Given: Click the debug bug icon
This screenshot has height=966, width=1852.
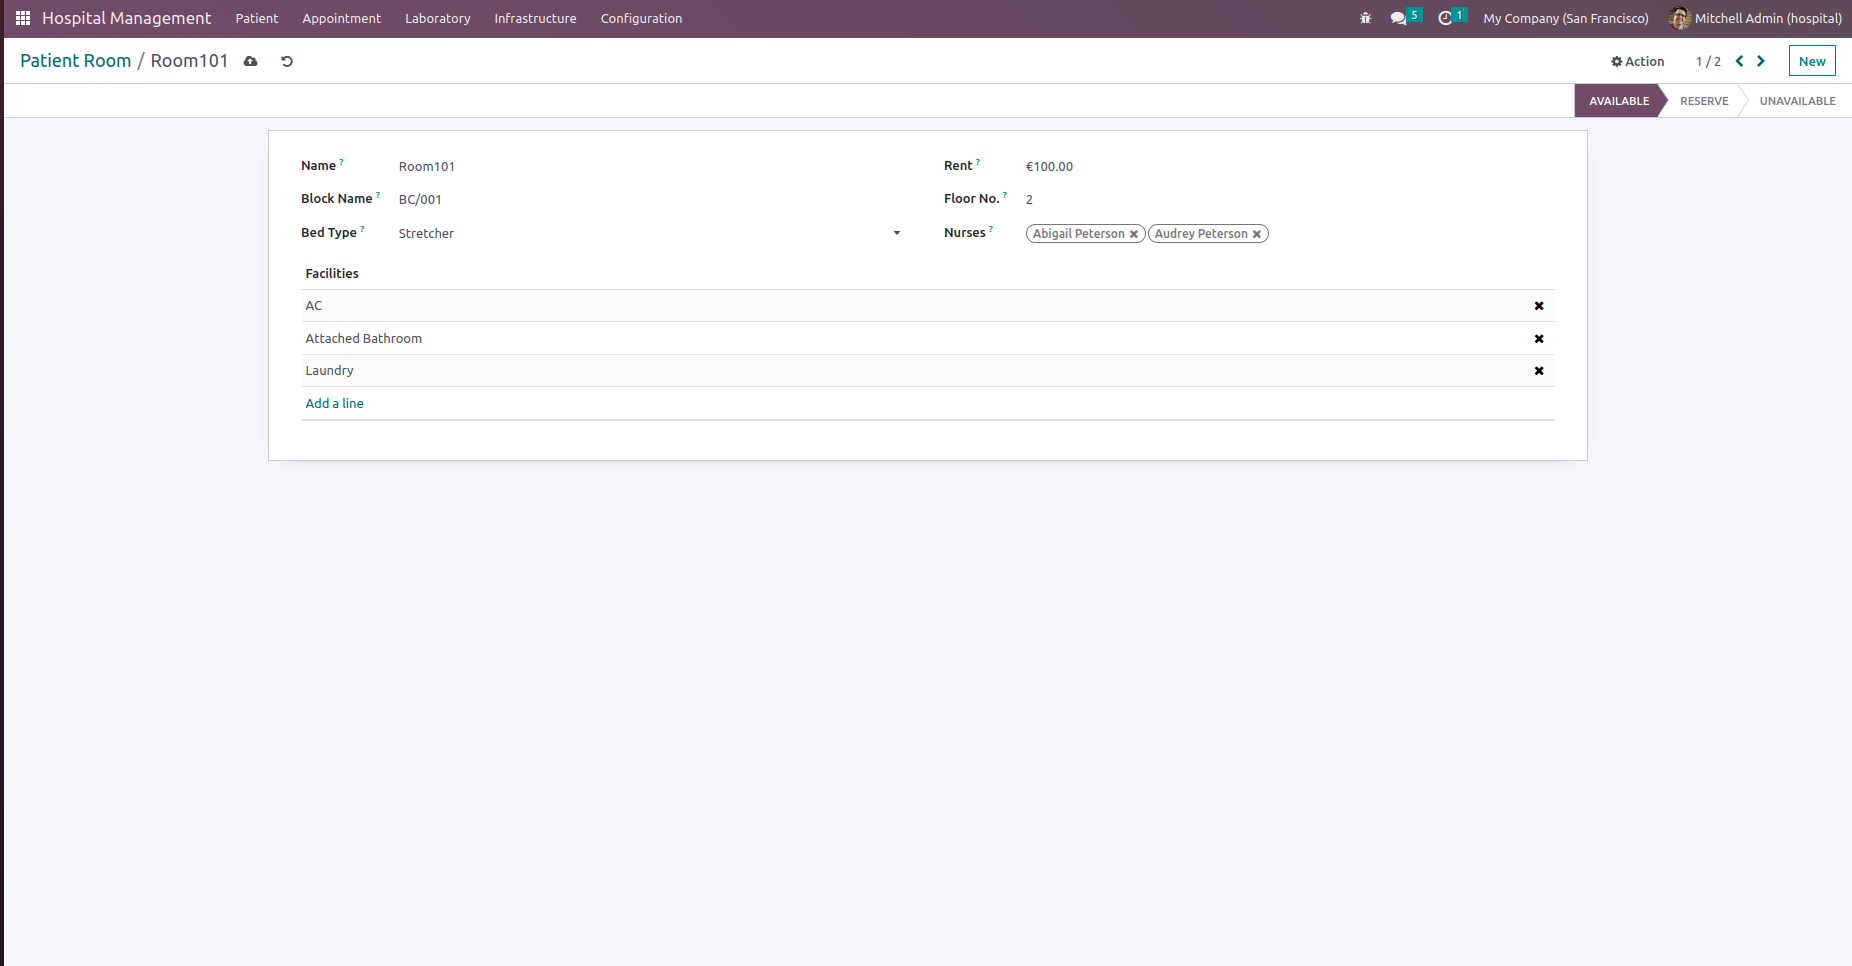Looking at the screenshot, I should pyautogui.click(x=1365, y=18).
